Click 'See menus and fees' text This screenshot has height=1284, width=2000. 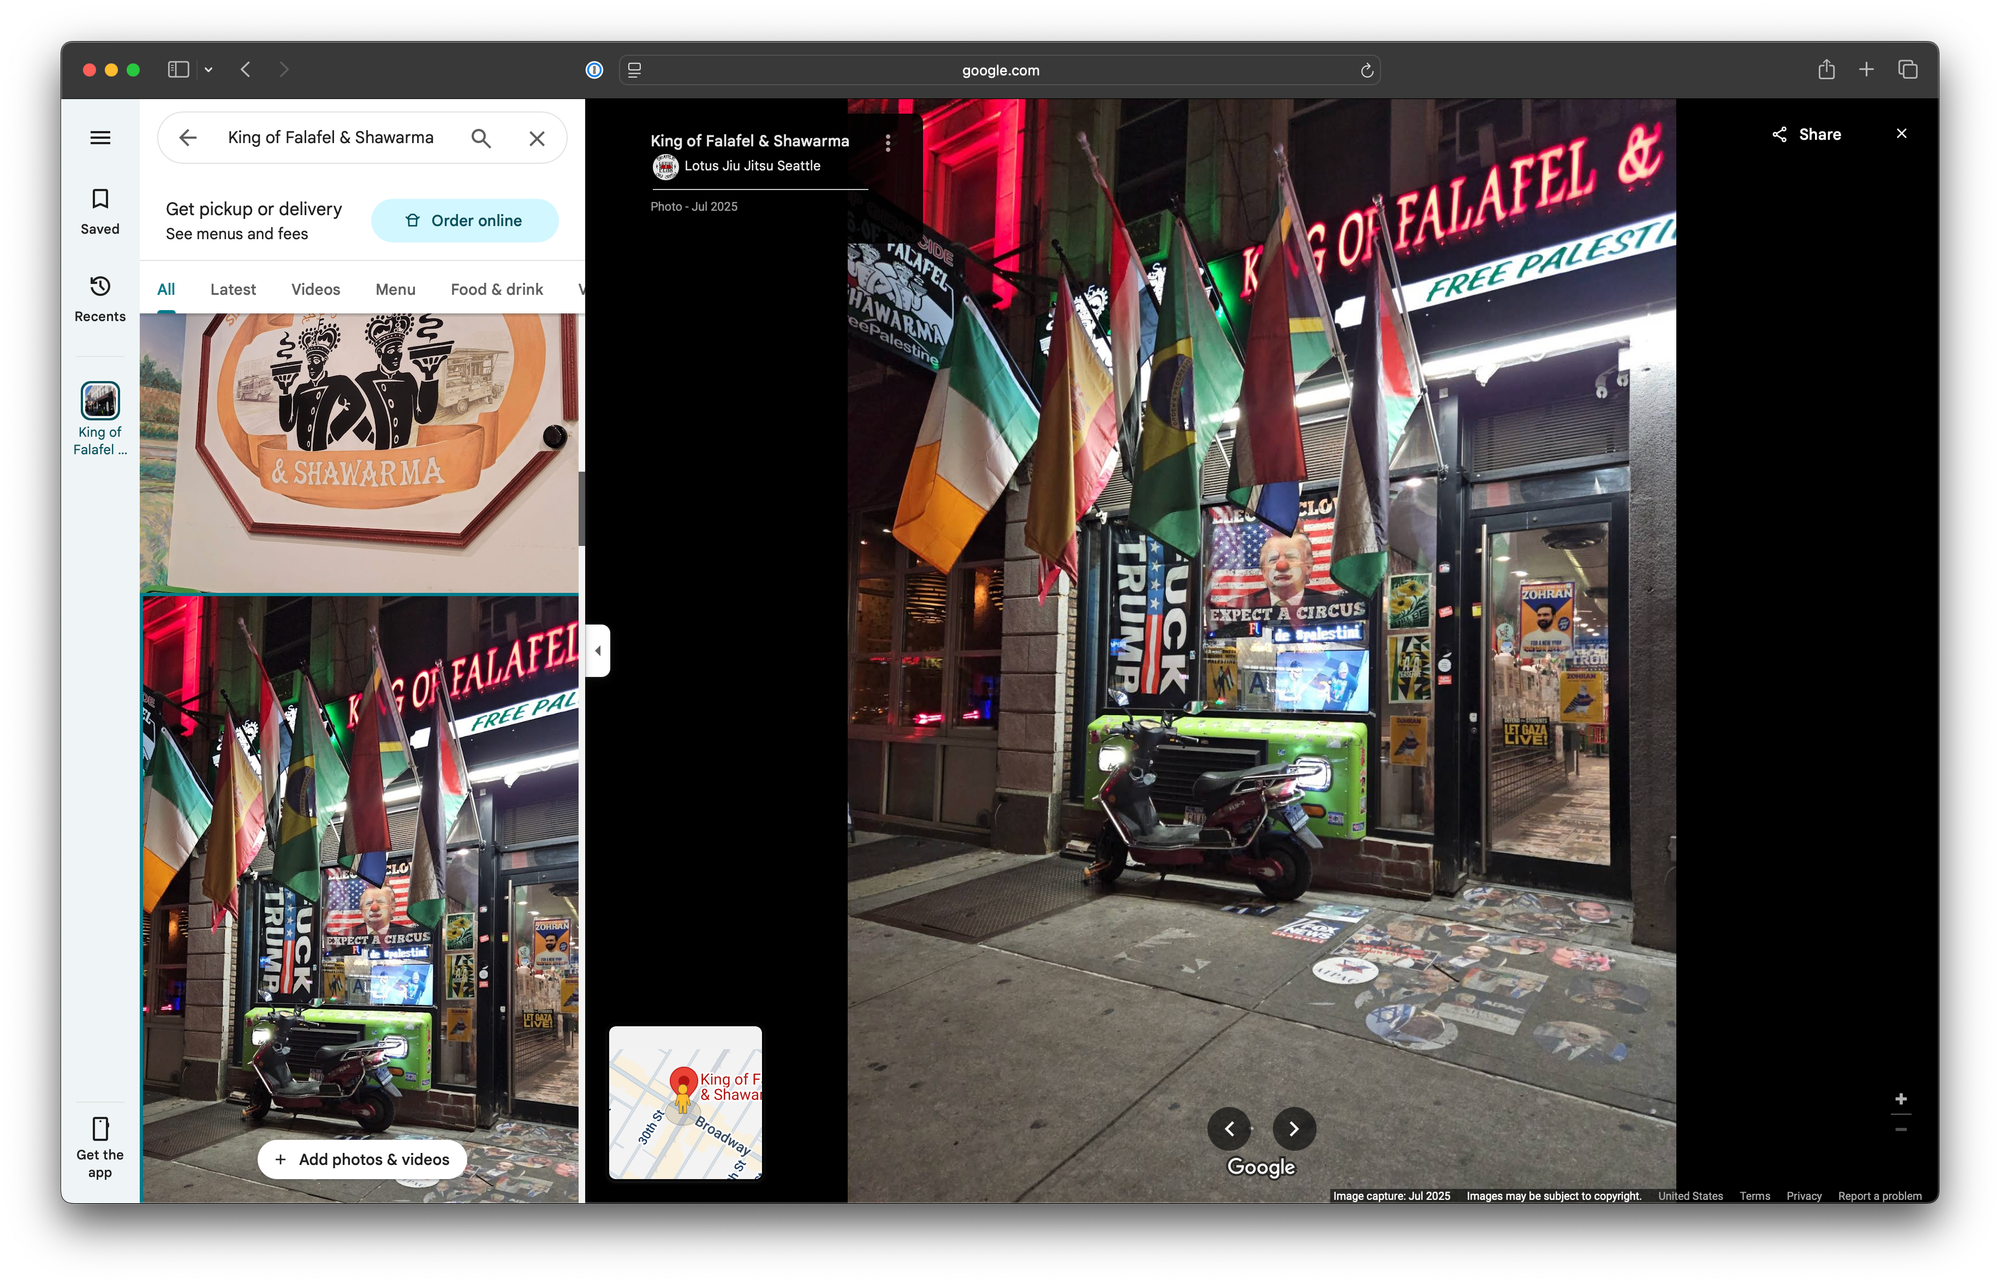tap(237, 234)
